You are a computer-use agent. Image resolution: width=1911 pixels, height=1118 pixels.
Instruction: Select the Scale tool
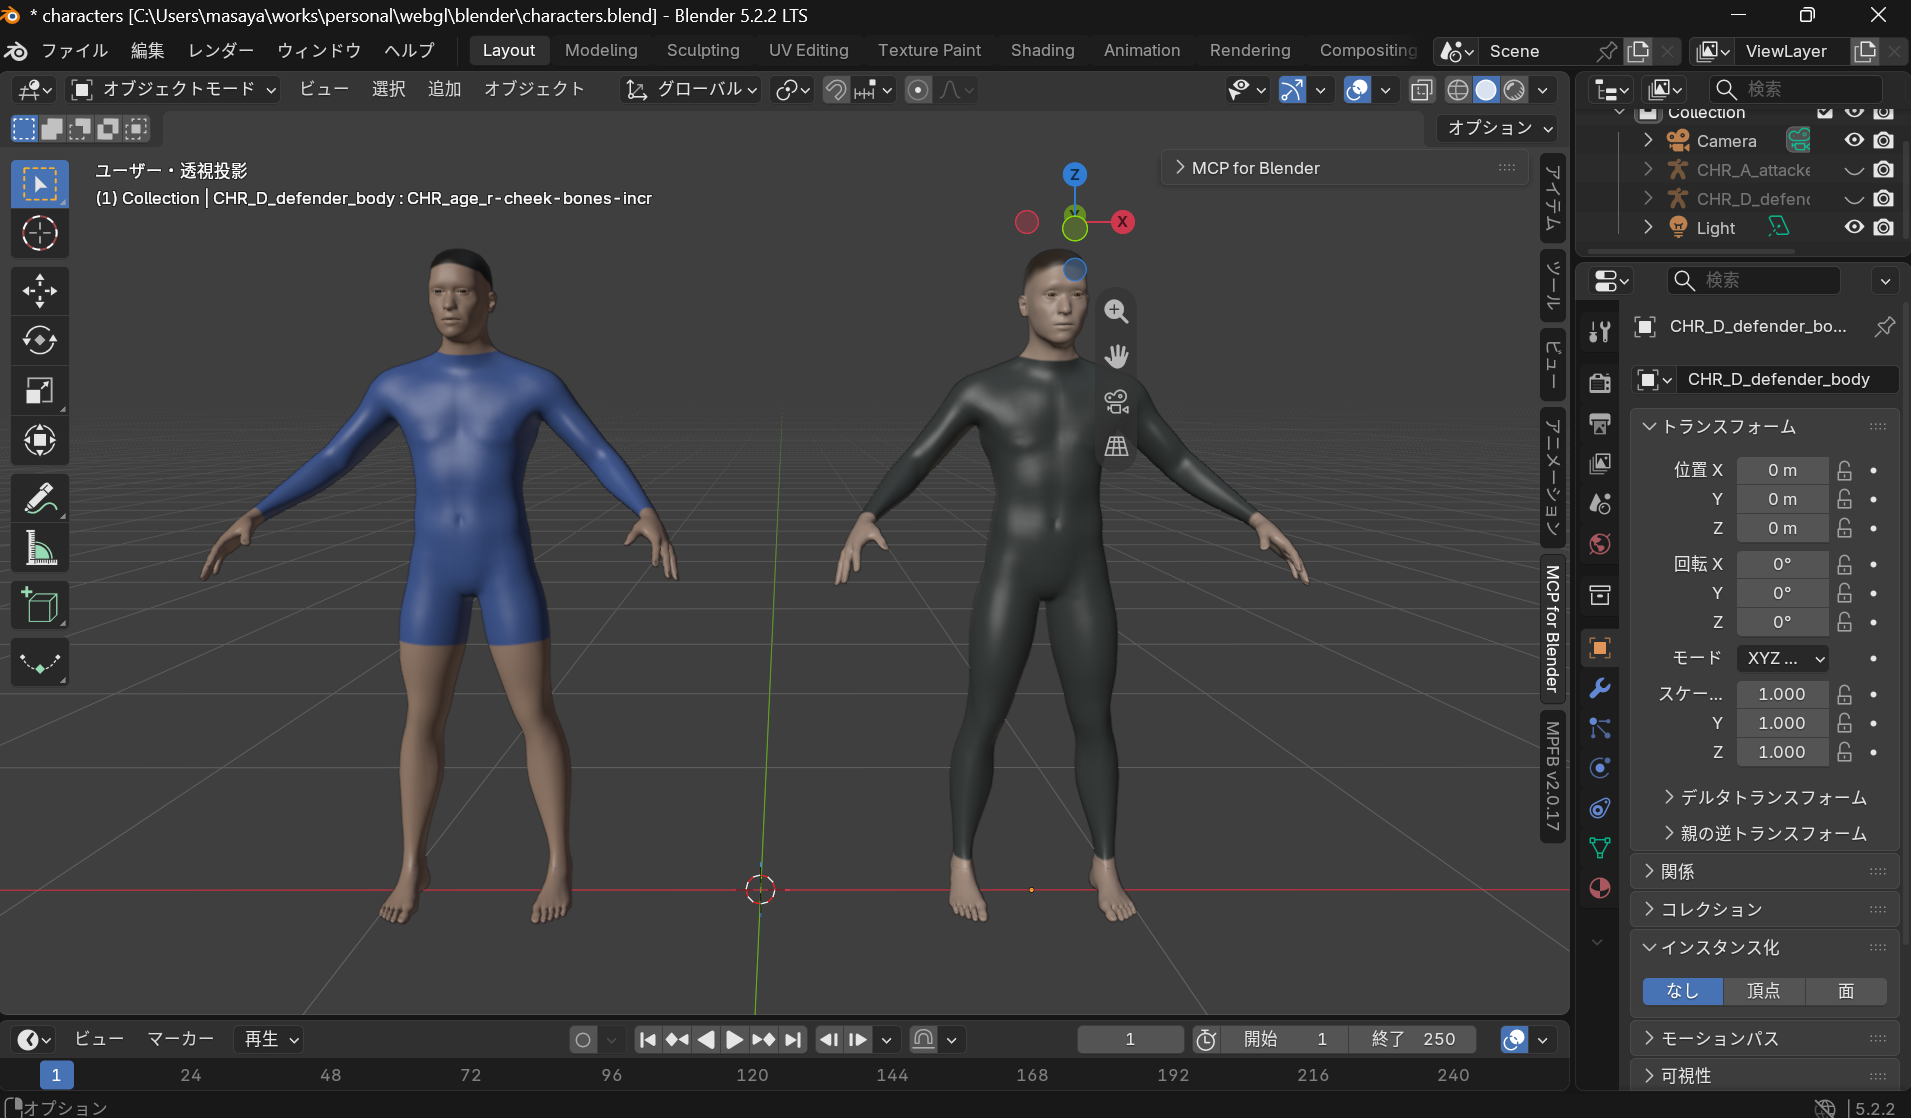click(39, 391)
